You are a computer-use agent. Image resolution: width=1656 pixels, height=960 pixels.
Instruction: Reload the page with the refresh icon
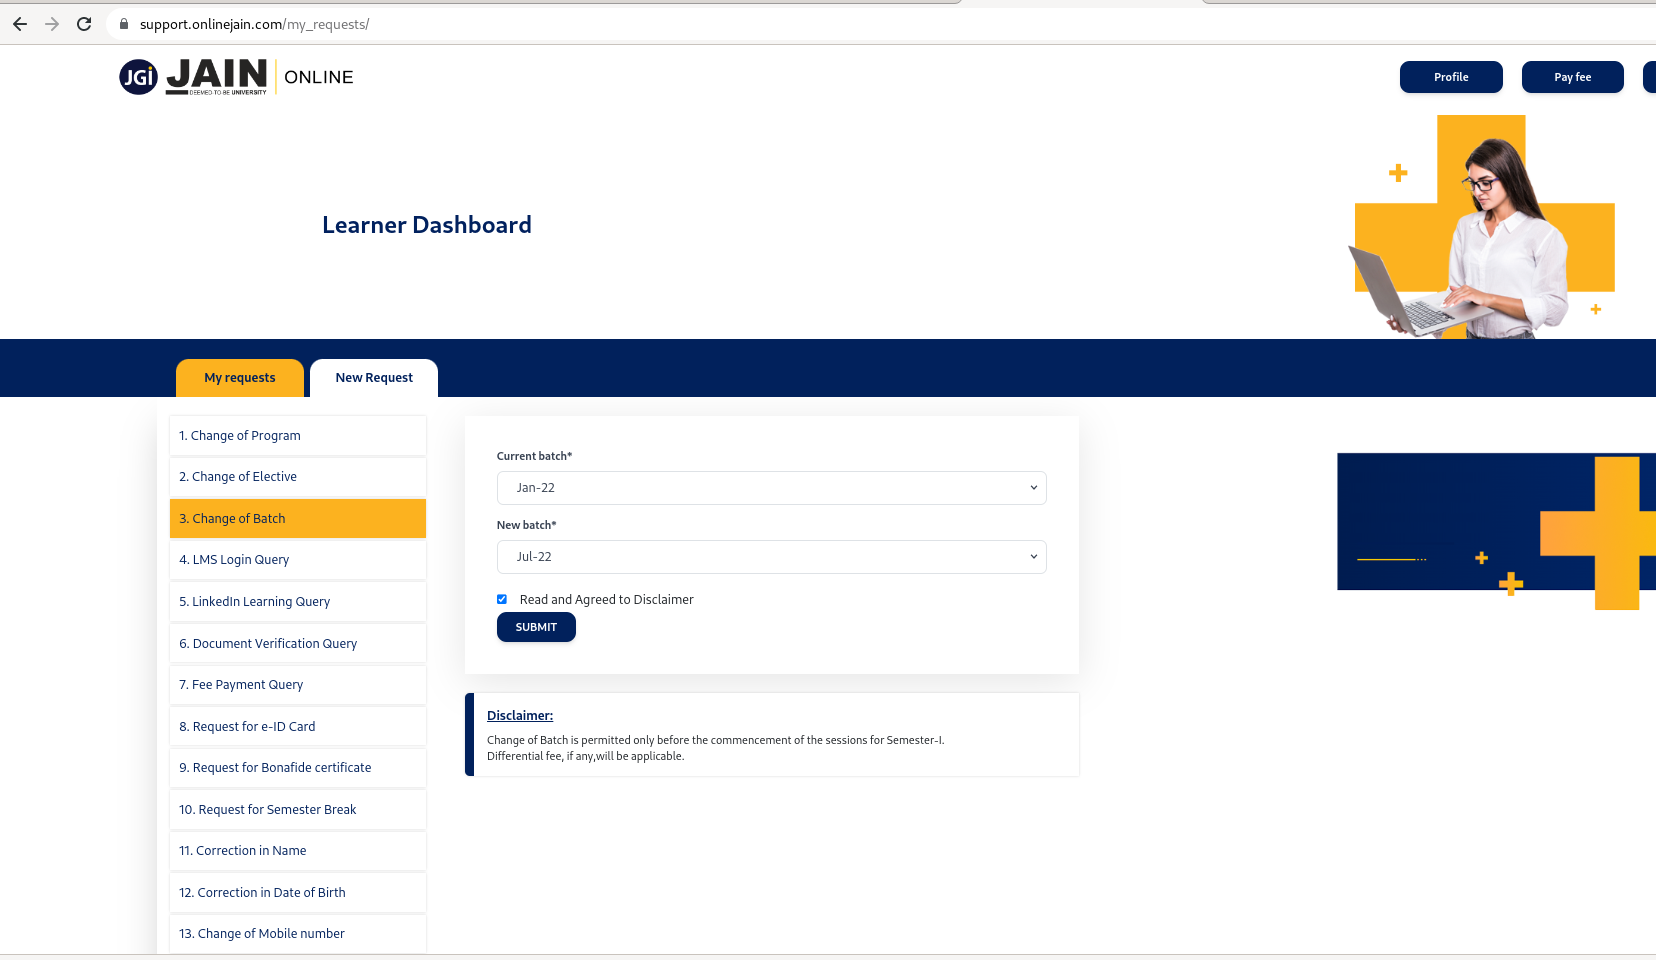(x=84, y=24)
